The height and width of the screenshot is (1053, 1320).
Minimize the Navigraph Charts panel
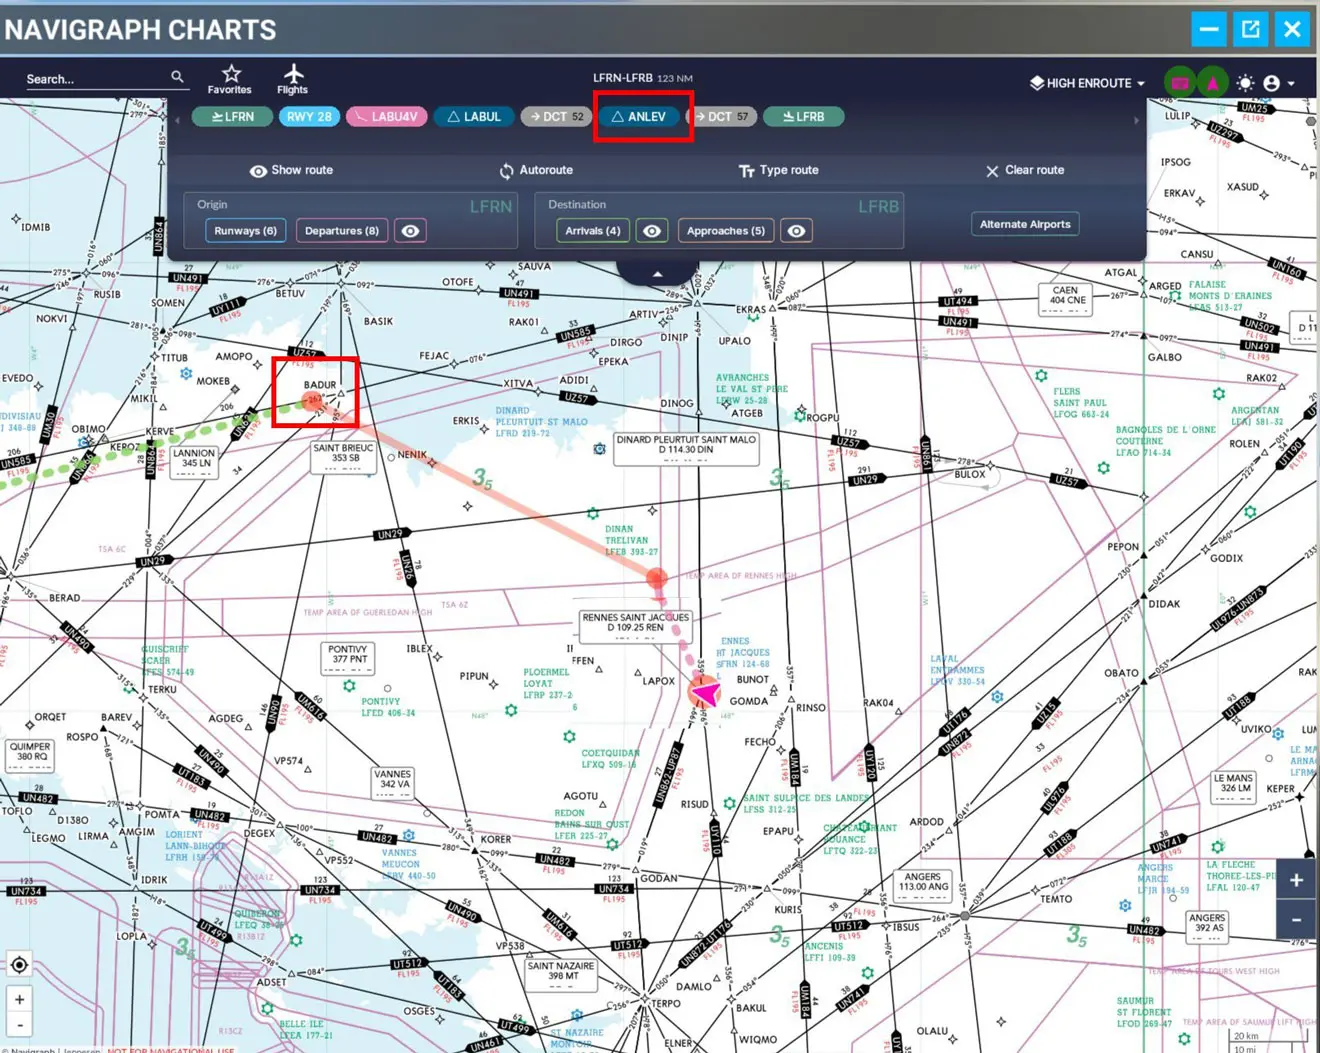point(1209,29)
